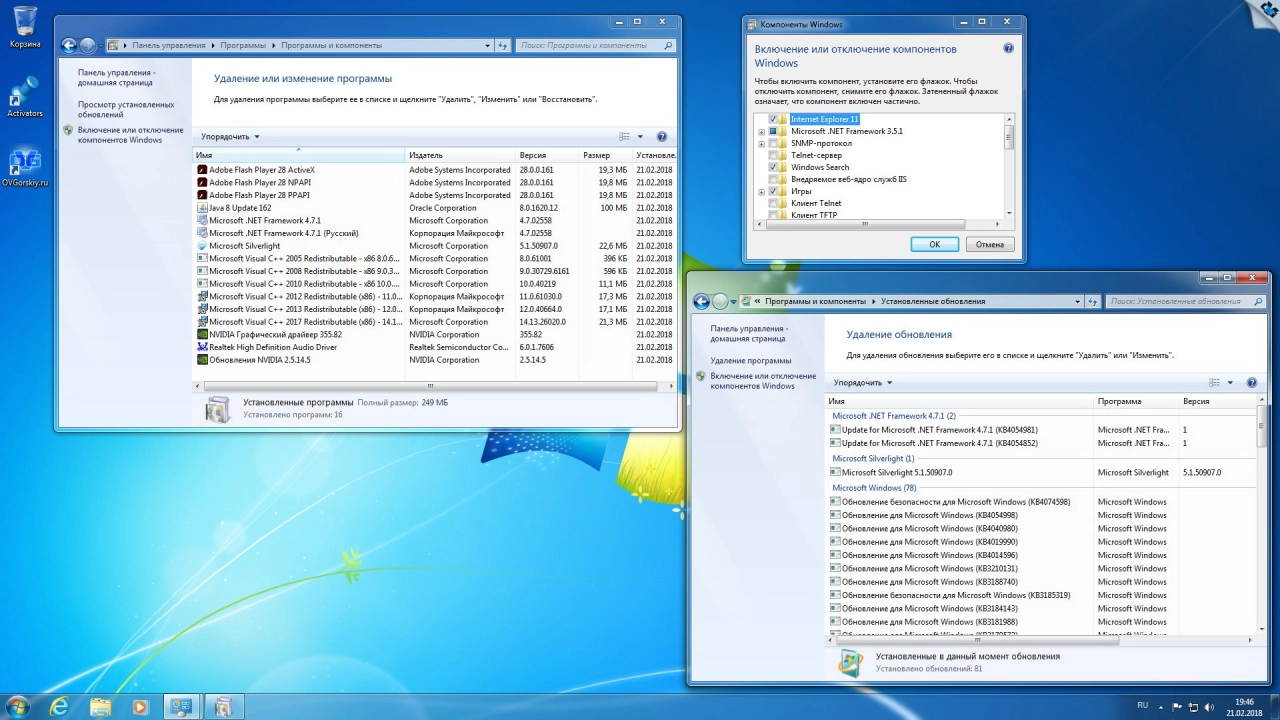Click Отмена in Компоненты Windows dialog

coord(990,244)
